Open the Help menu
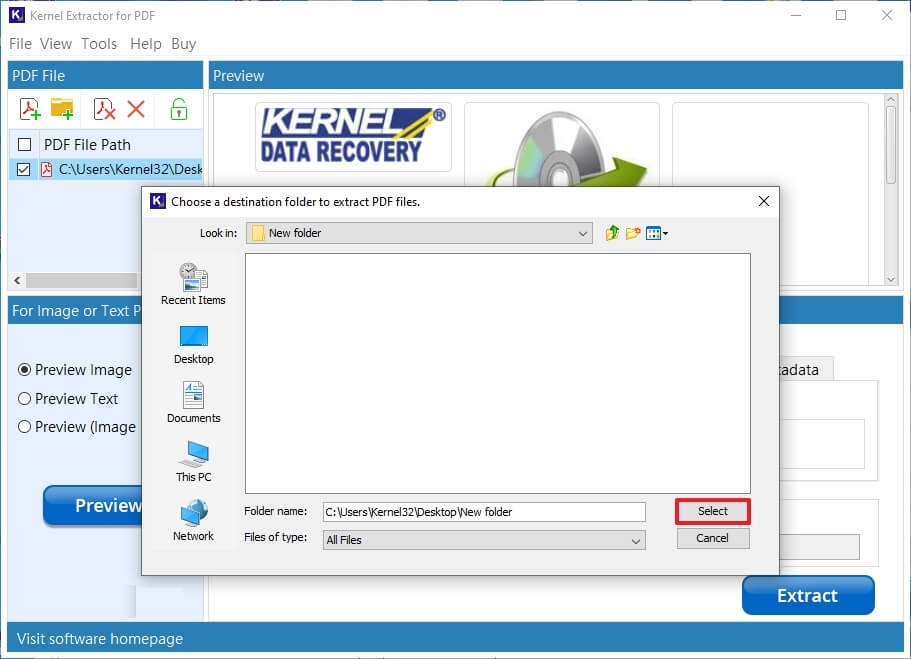The width and height of the screenshot is (911, 659). tap(145, 44)
